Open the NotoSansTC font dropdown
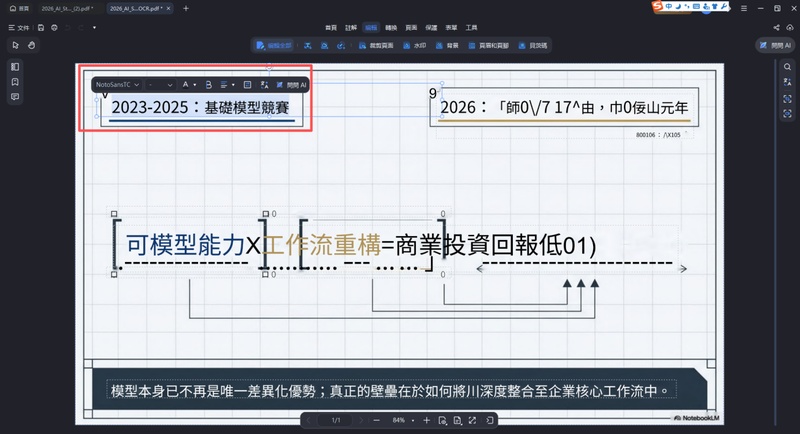800x434 pixels. (x=117, y=85)
